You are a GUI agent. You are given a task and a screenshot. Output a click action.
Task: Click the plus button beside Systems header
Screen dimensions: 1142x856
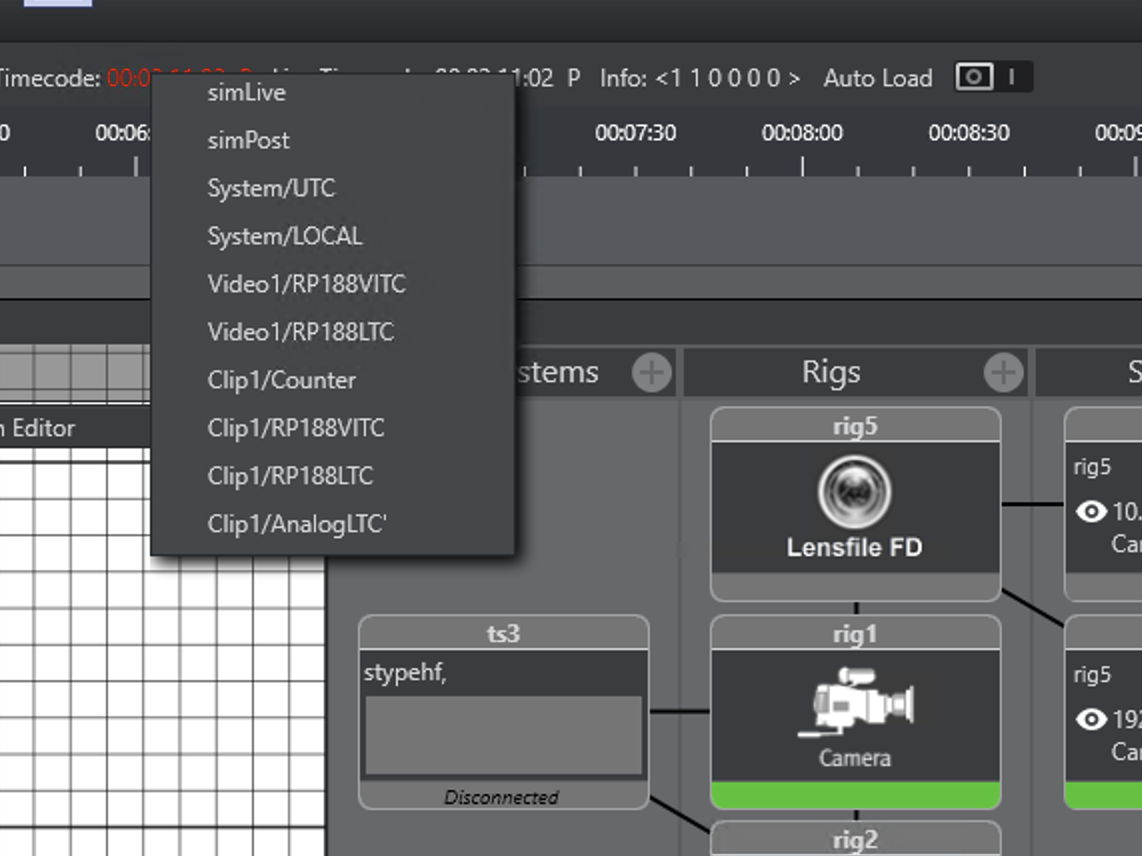(x=652, y=373)
